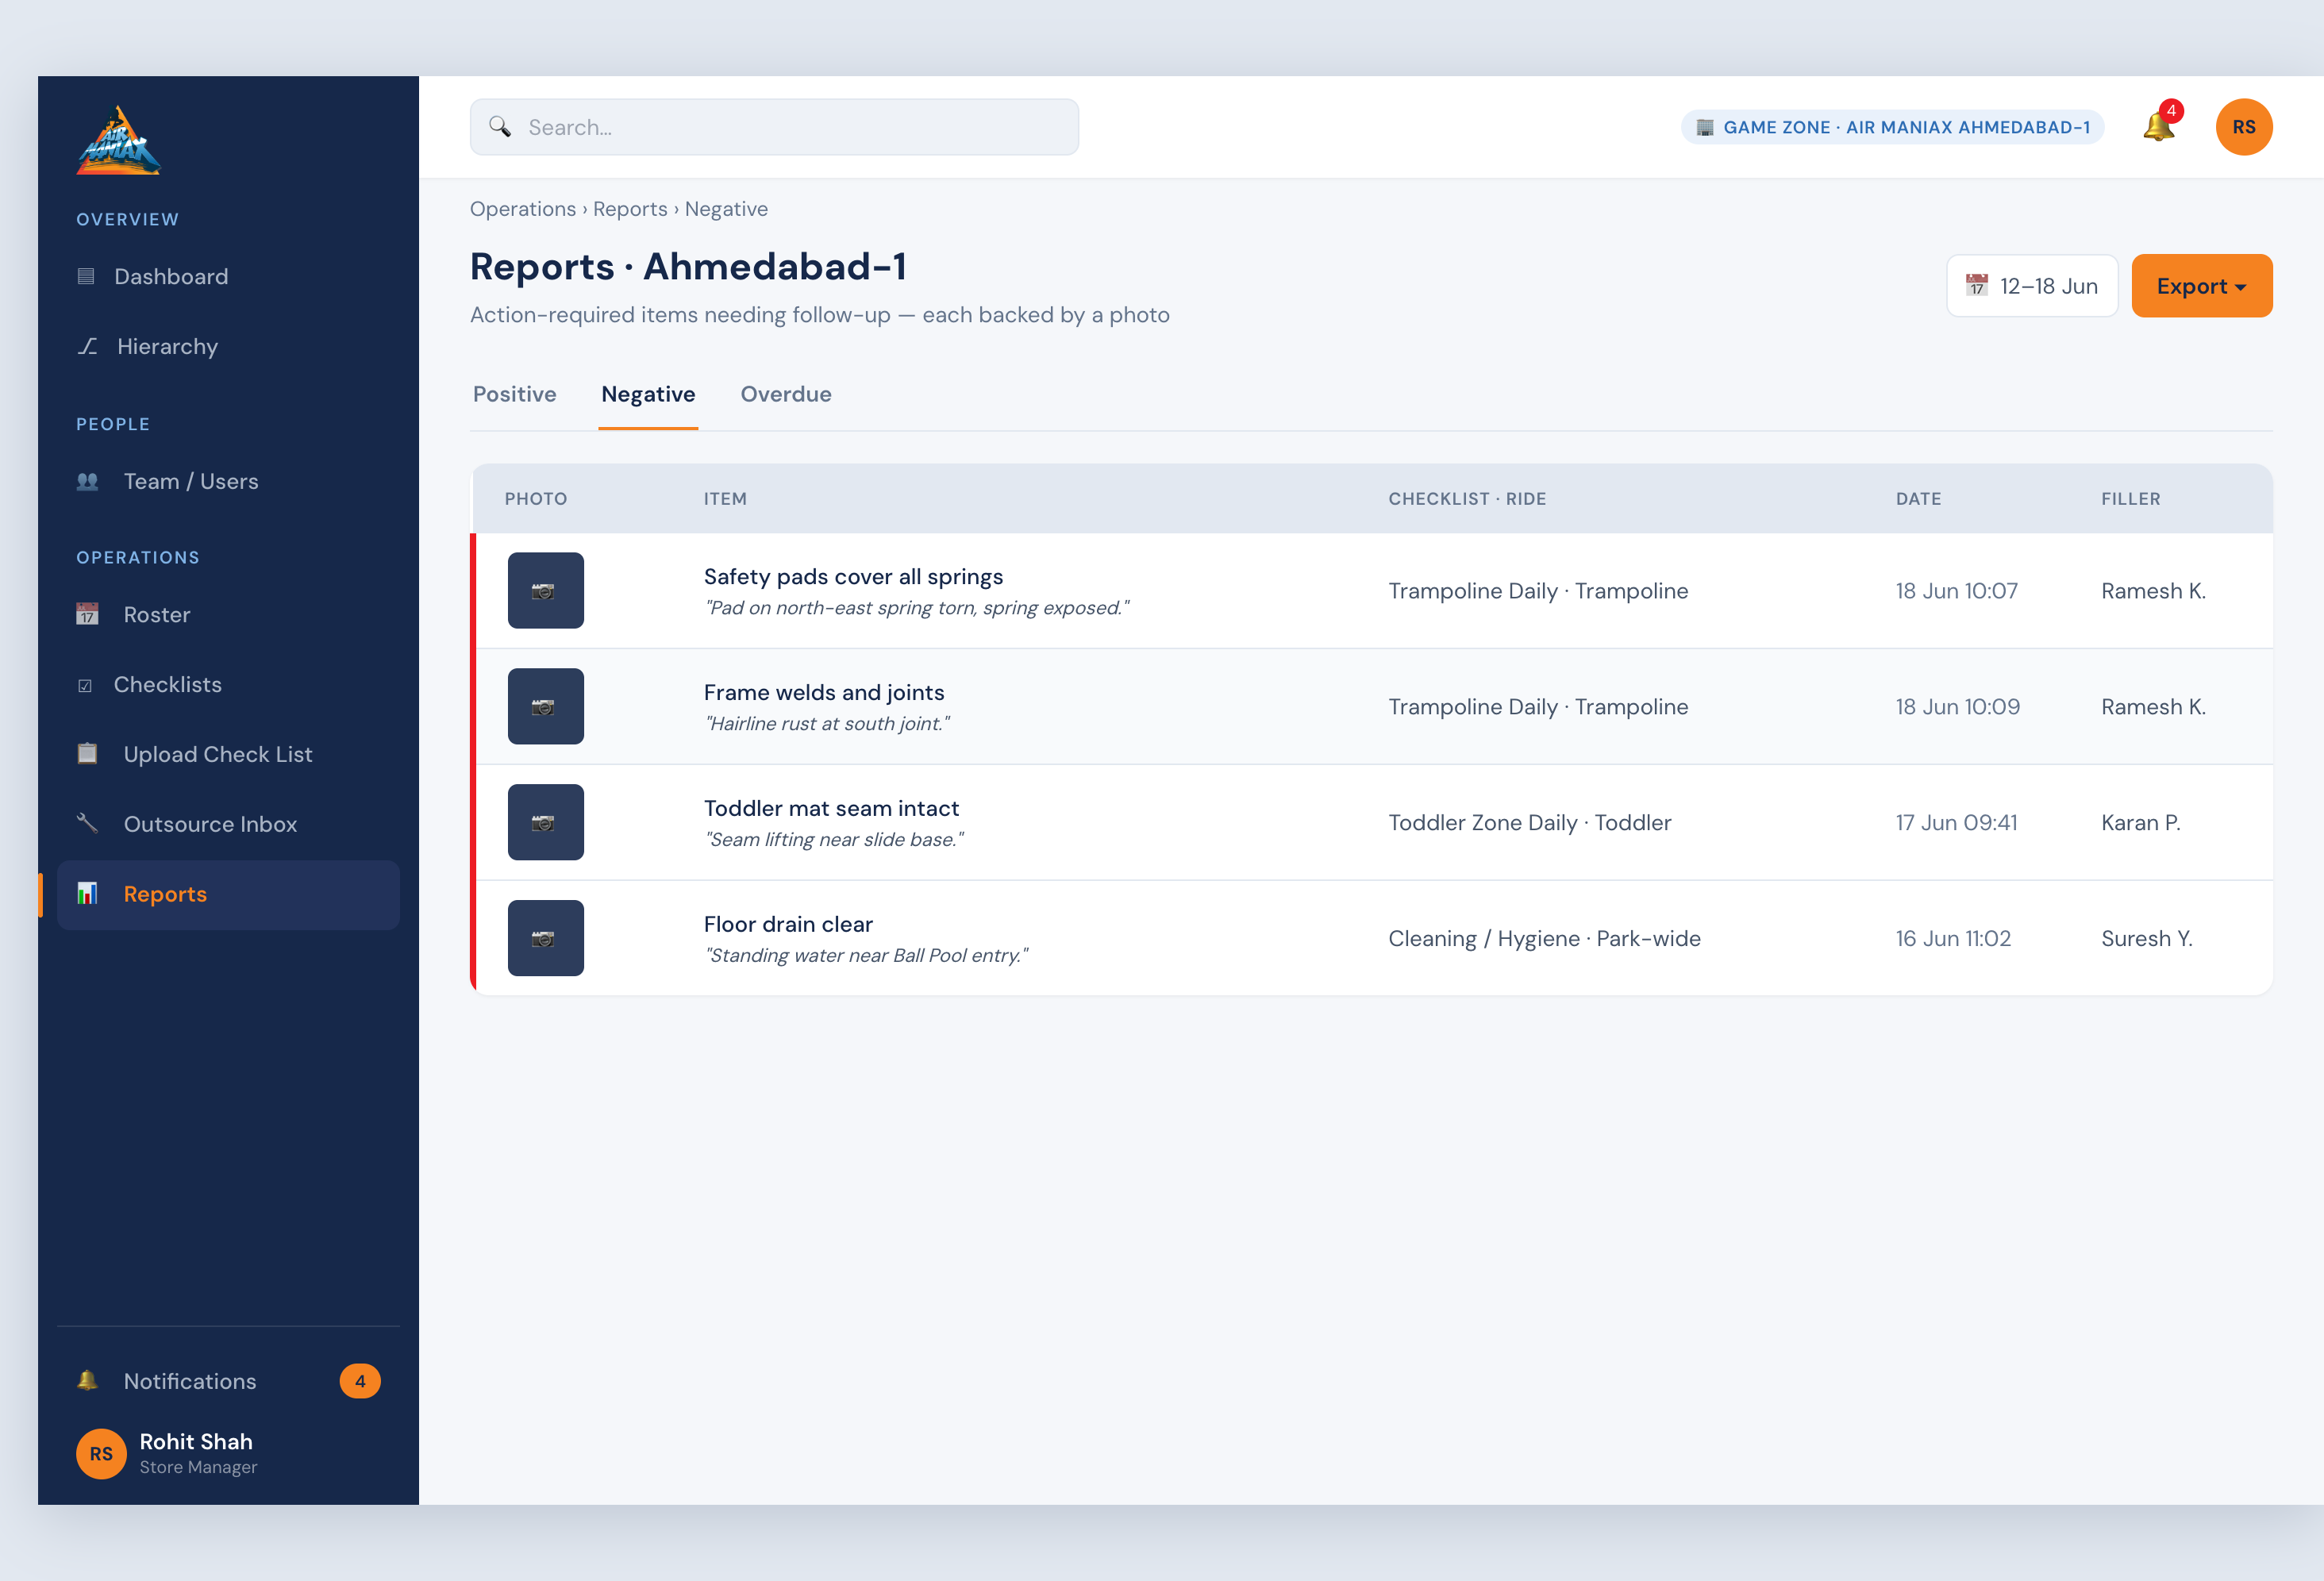Click the Air Maniax logo
The height and width of the screenshot is (1581, 2324).
pyautogui.click(x=118, y=140)
